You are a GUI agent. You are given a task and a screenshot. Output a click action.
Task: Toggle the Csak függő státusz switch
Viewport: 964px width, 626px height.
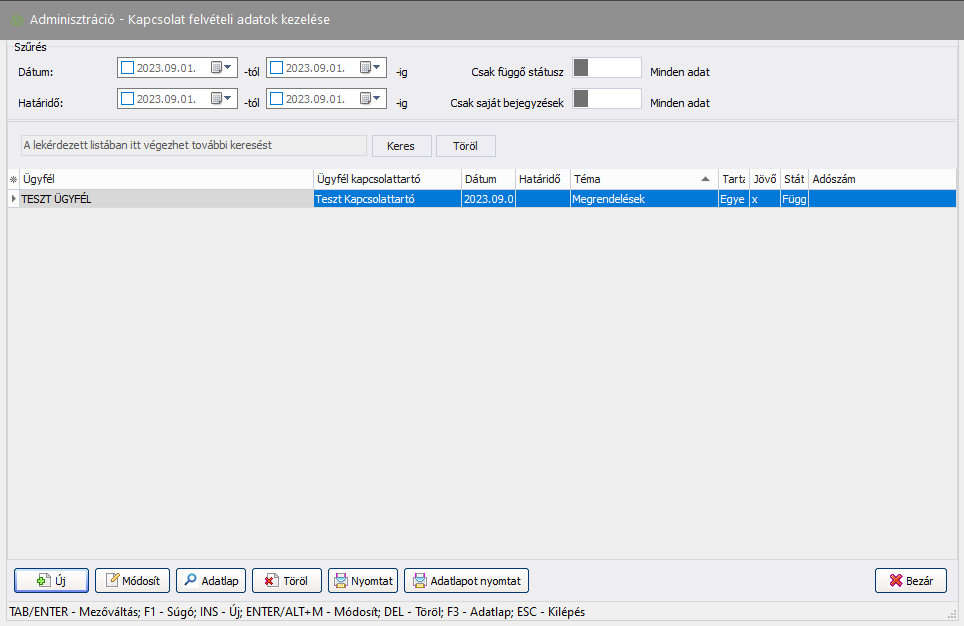click(607, 68)
